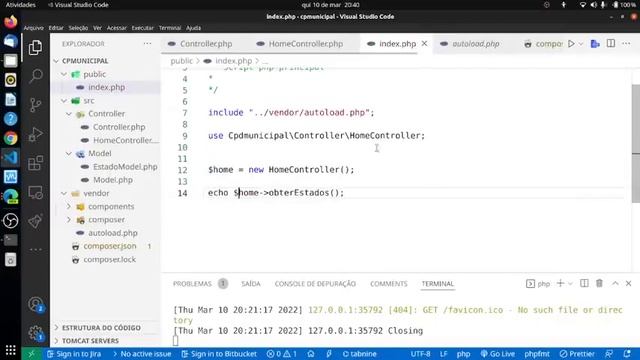Screen dimensions: 640x360
Task: Open the Arquivo menu
Action: [33, 28]
